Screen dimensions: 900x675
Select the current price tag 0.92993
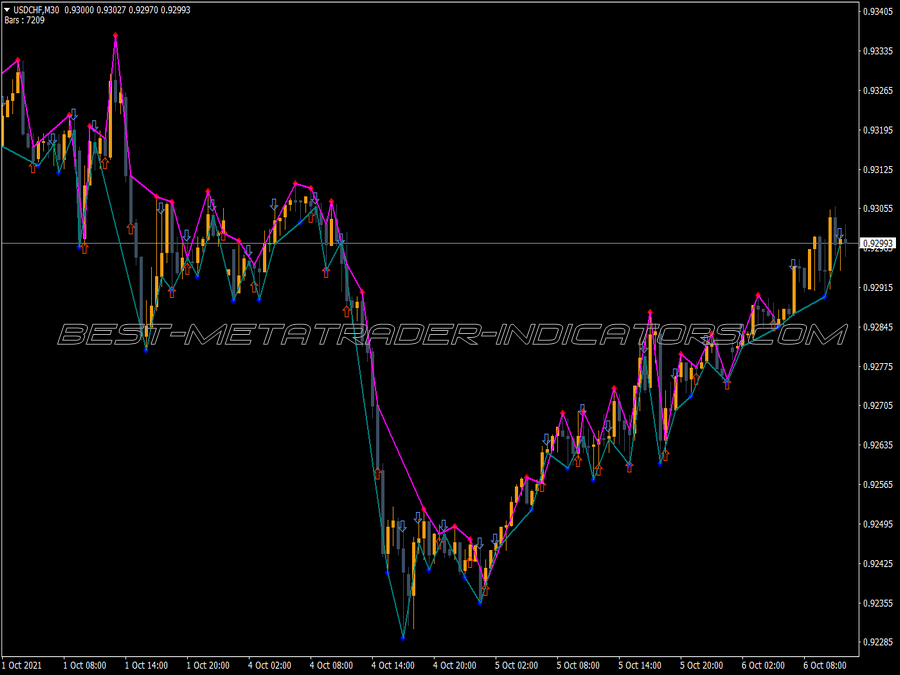tap(878, 244)
